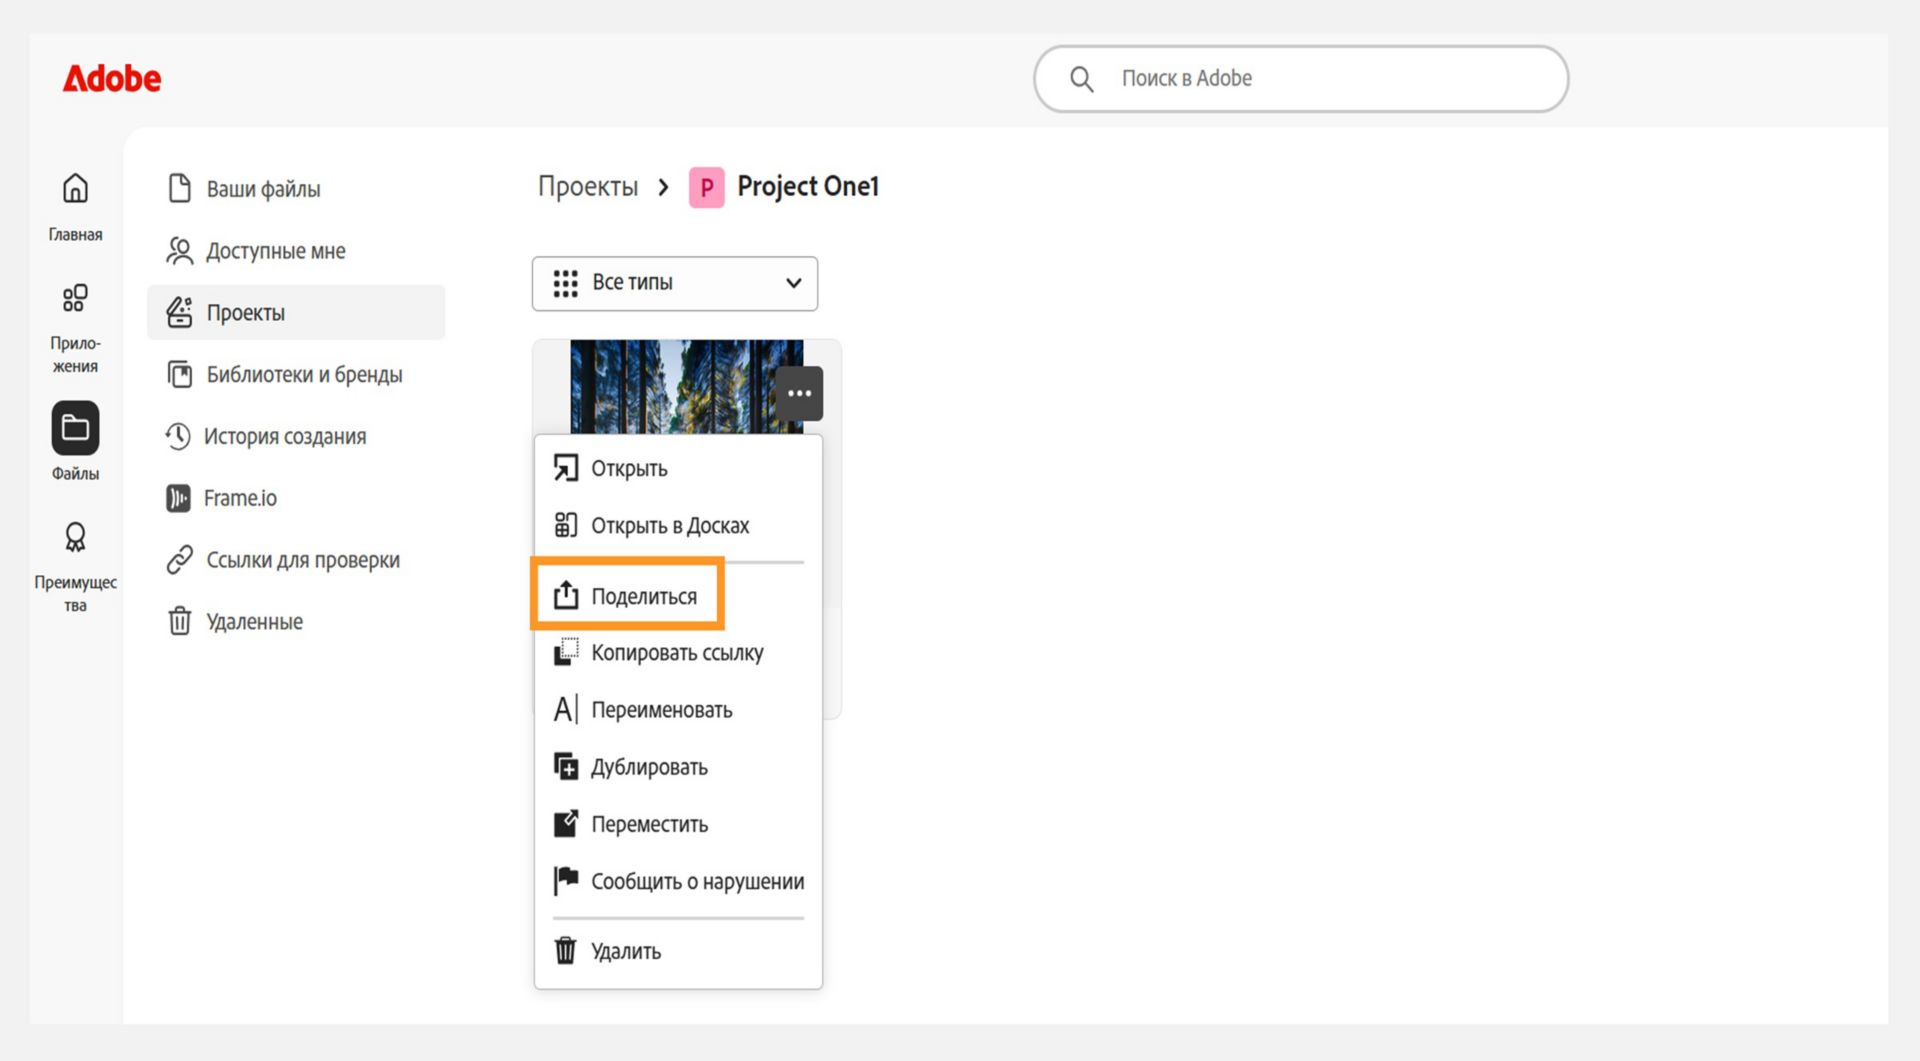Viewport: 1920px width, 1061px height.
Task: Click the Ссылки для проверки link icon
Action: pyautogui.click(x=180, y=560)
